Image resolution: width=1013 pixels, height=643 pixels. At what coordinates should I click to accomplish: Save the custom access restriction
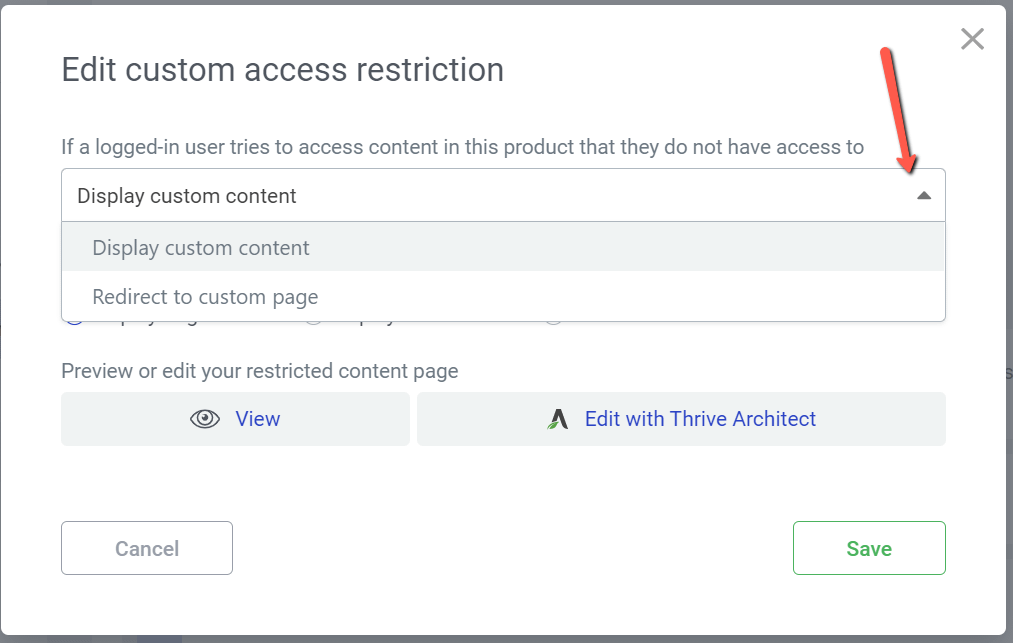[x=868, y=548]
